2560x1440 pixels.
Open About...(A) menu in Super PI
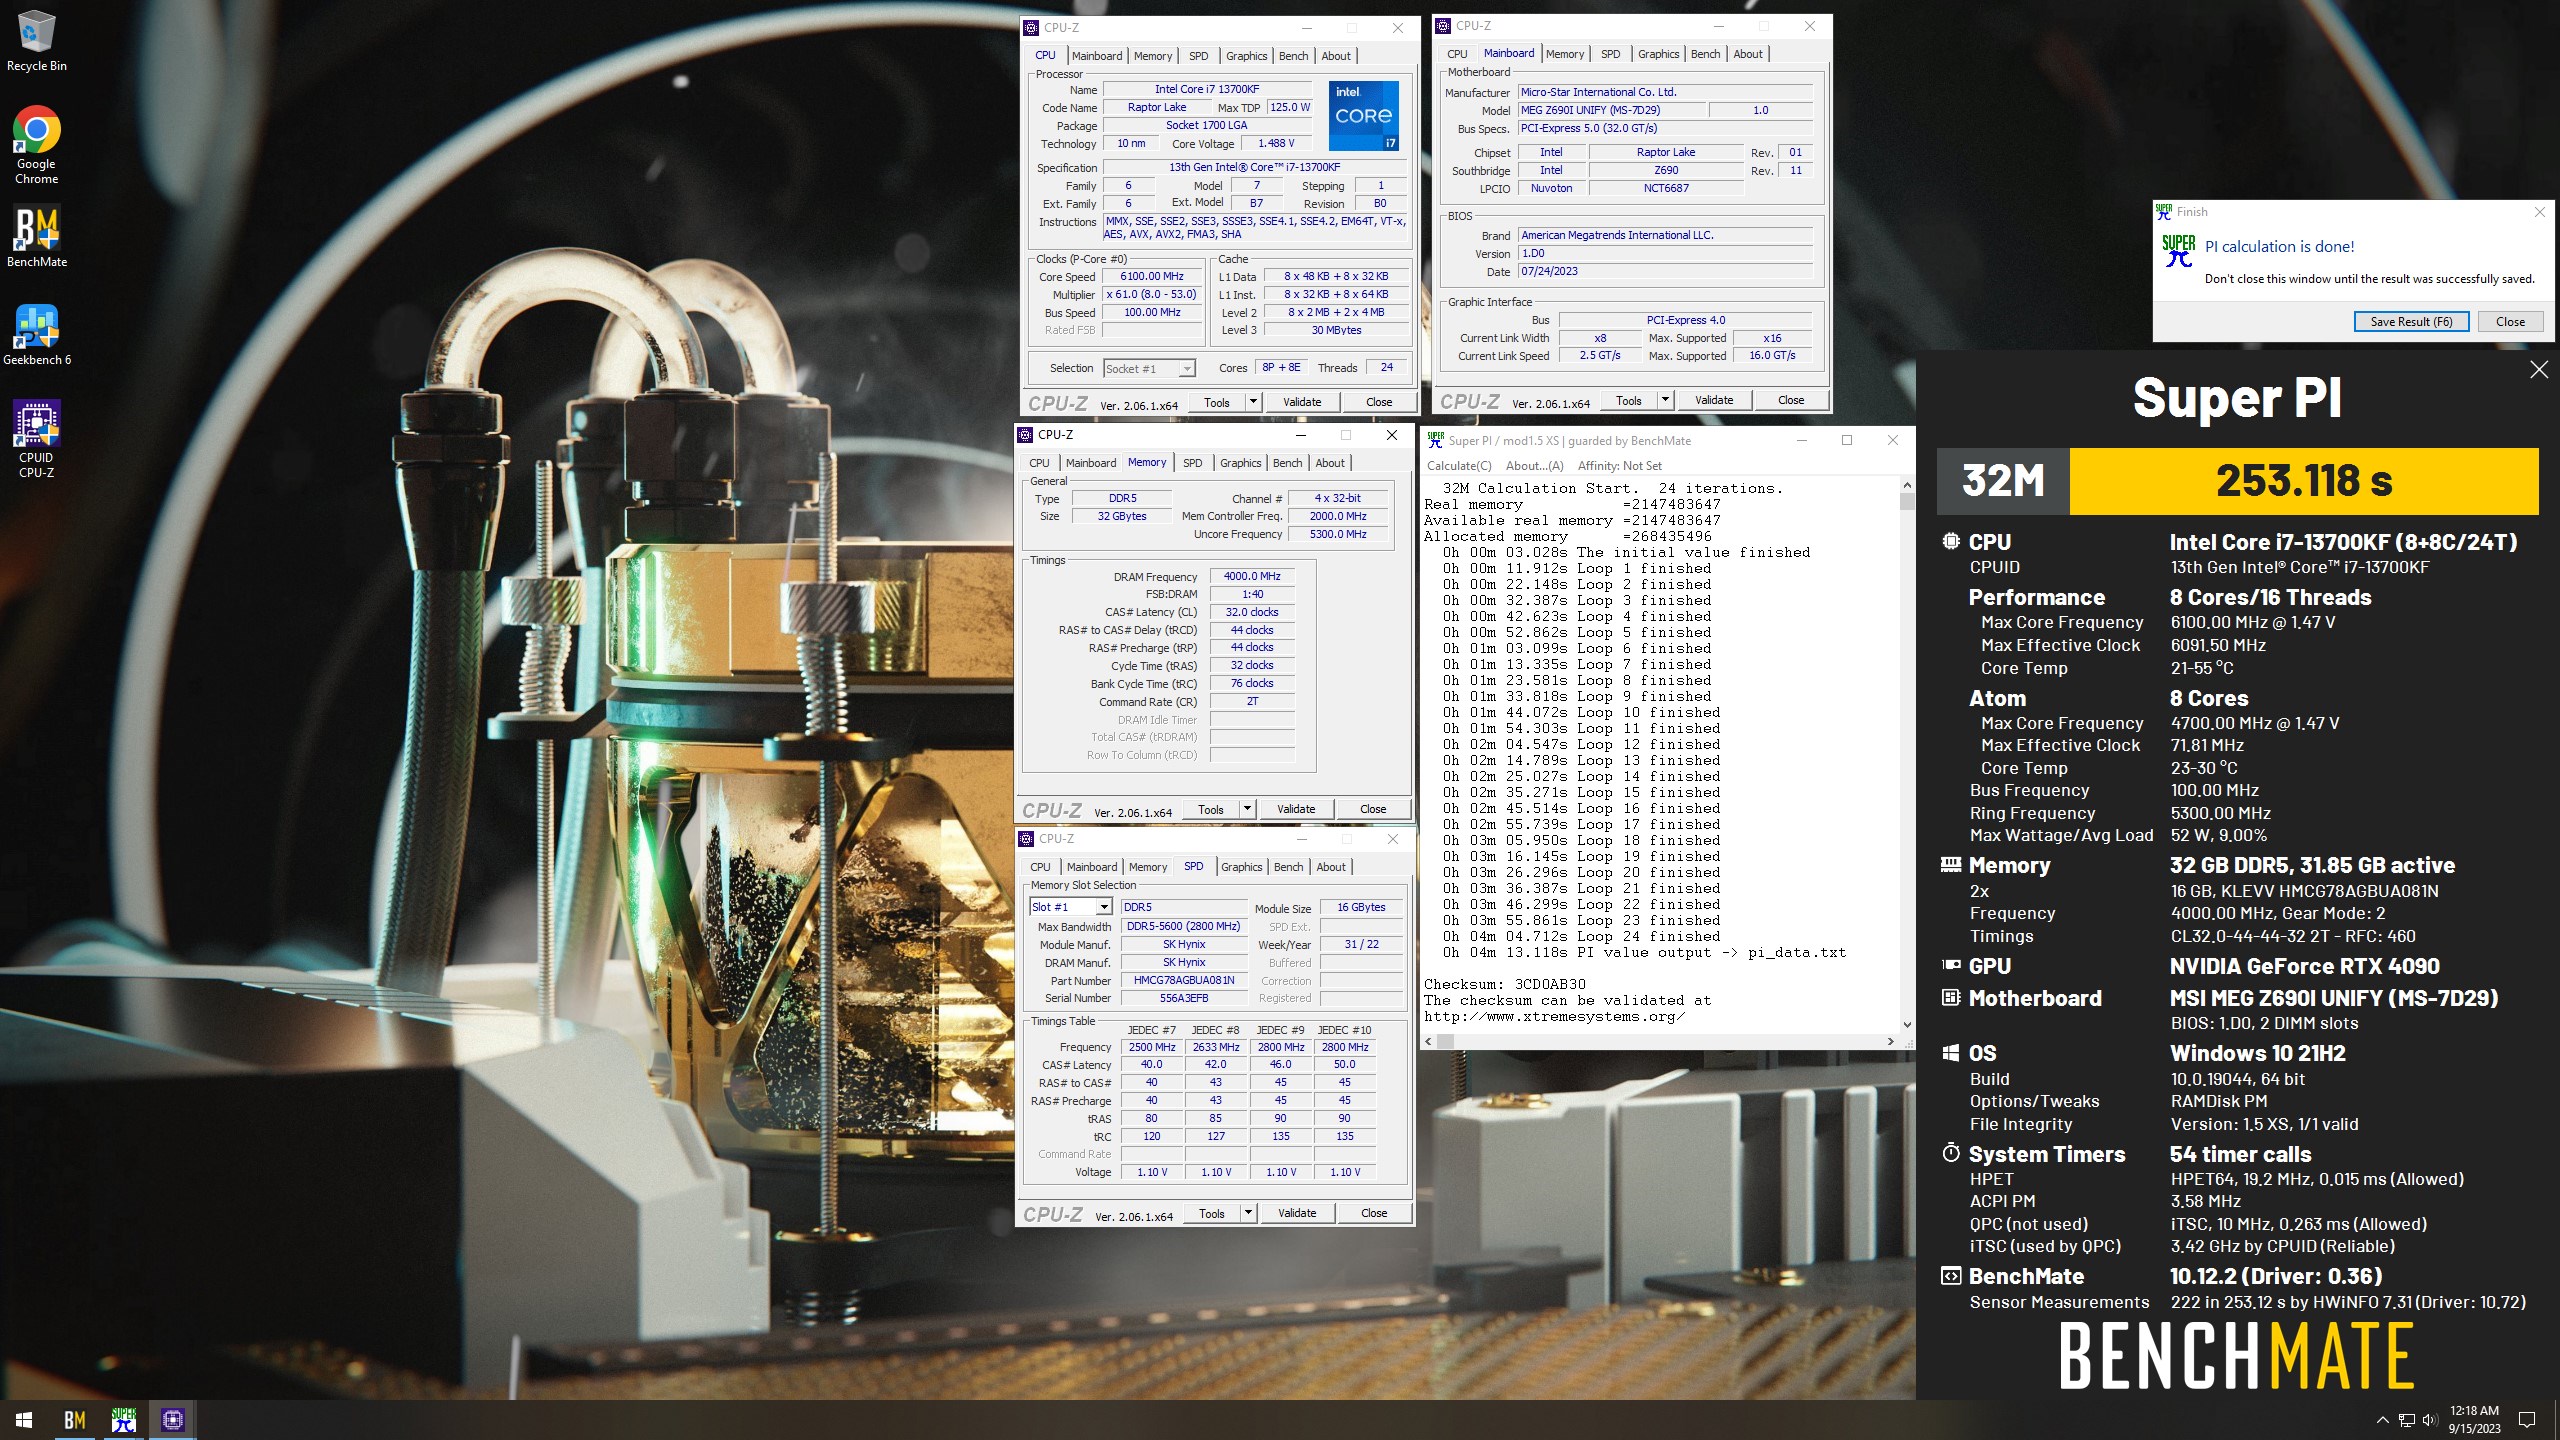point(1534,466)
